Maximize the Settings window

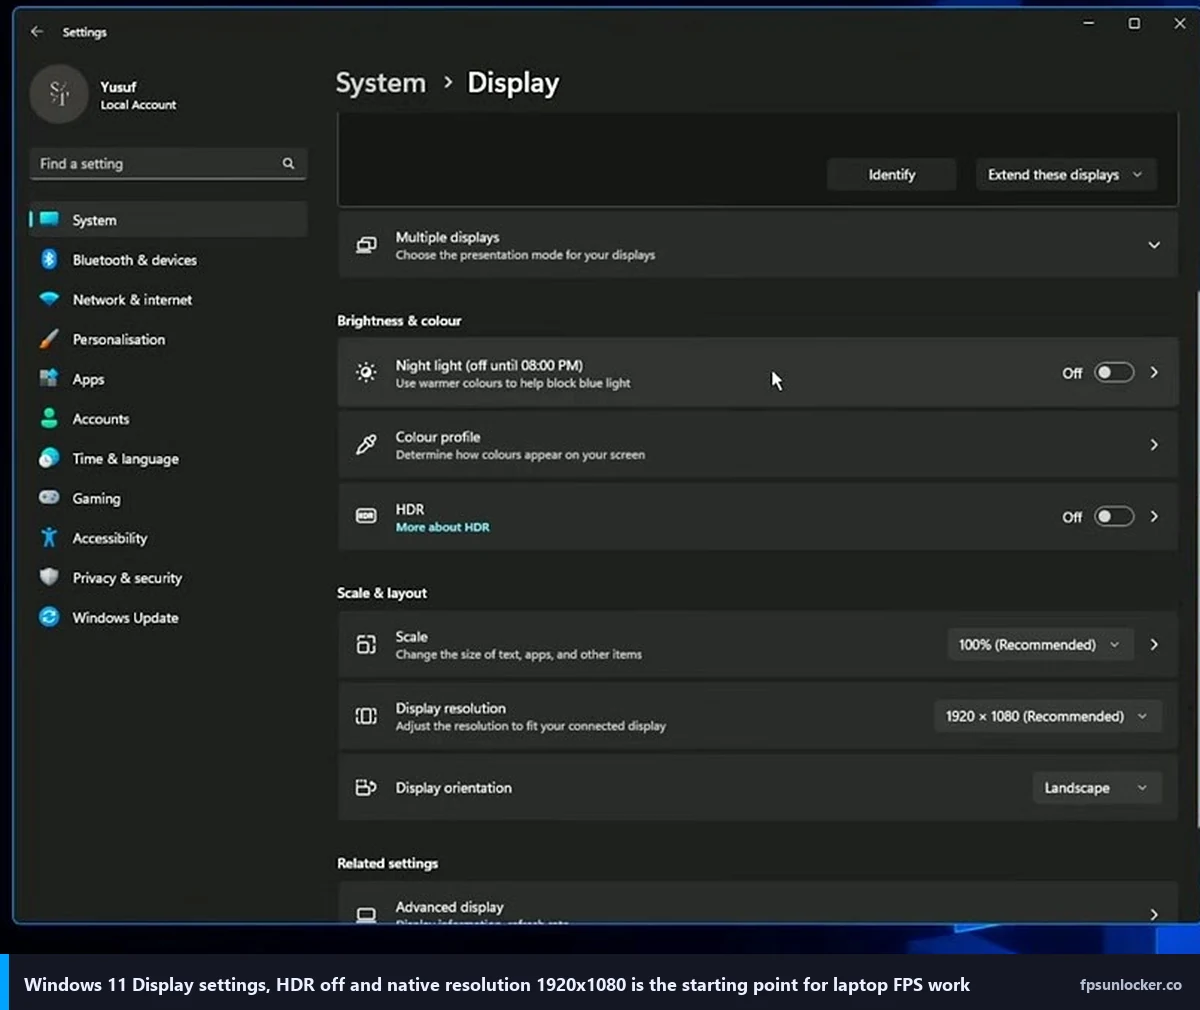pos(1134,24)
